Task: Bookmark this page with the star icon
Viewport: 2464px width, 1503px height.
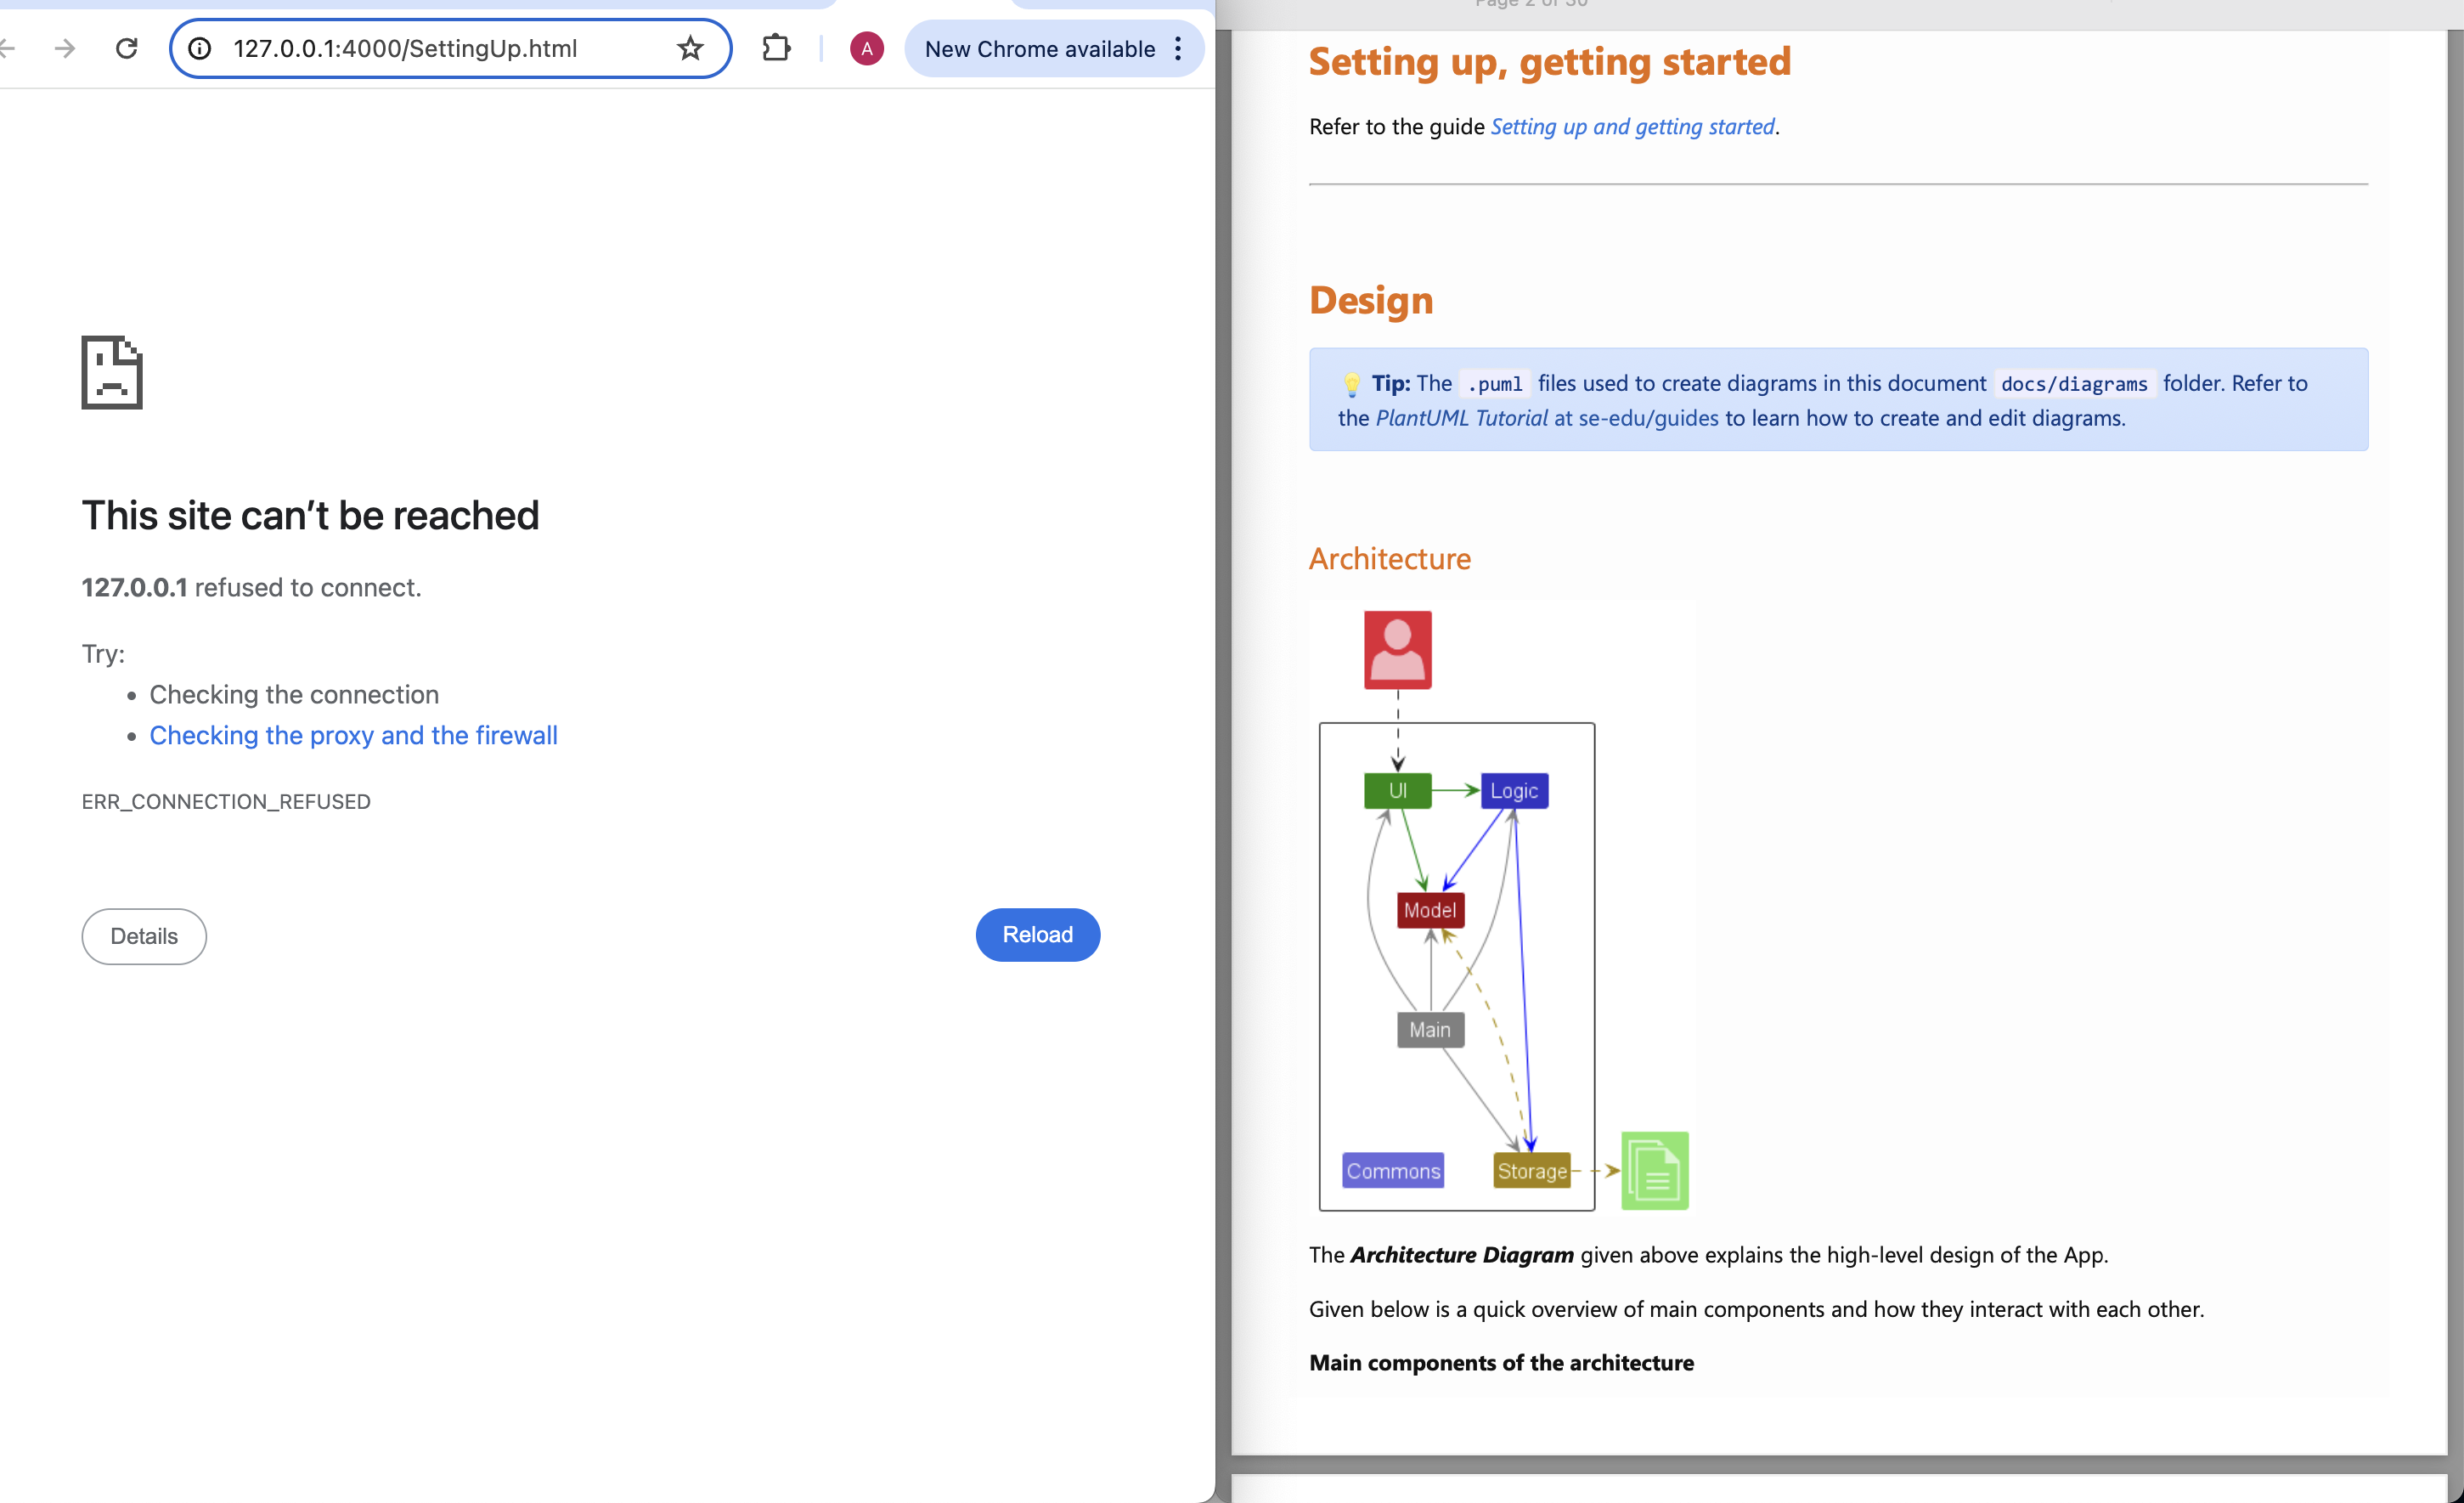Action: click(690, 48)
